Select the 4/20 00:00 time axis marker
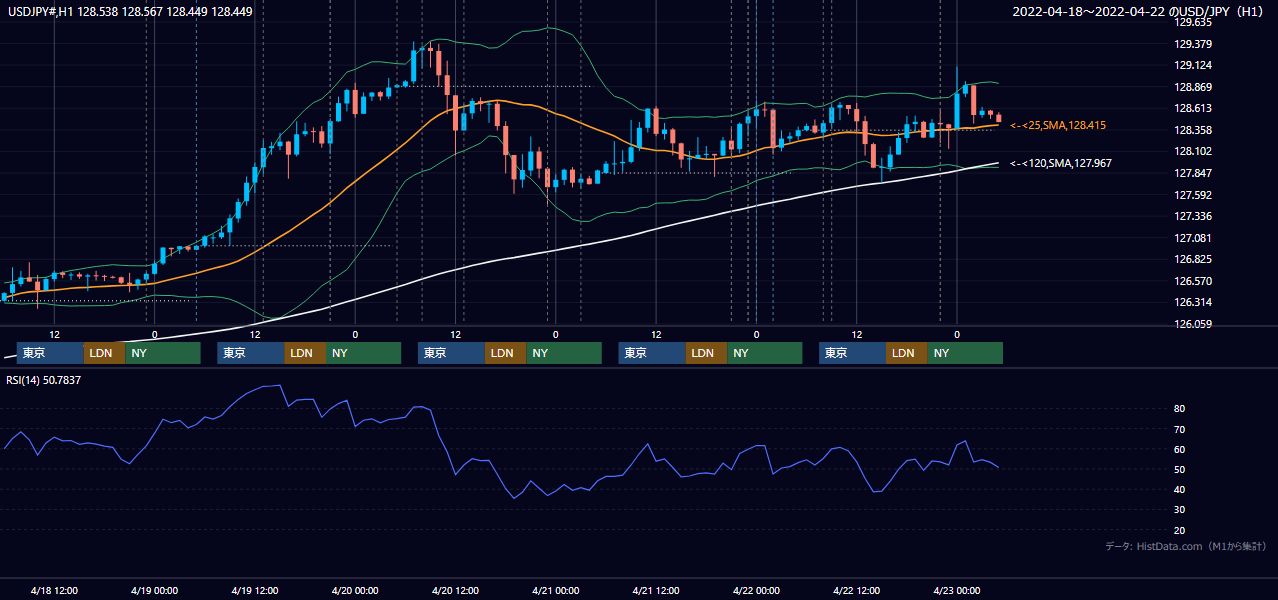The image size is (1278, 600). (x=355, y=591)
